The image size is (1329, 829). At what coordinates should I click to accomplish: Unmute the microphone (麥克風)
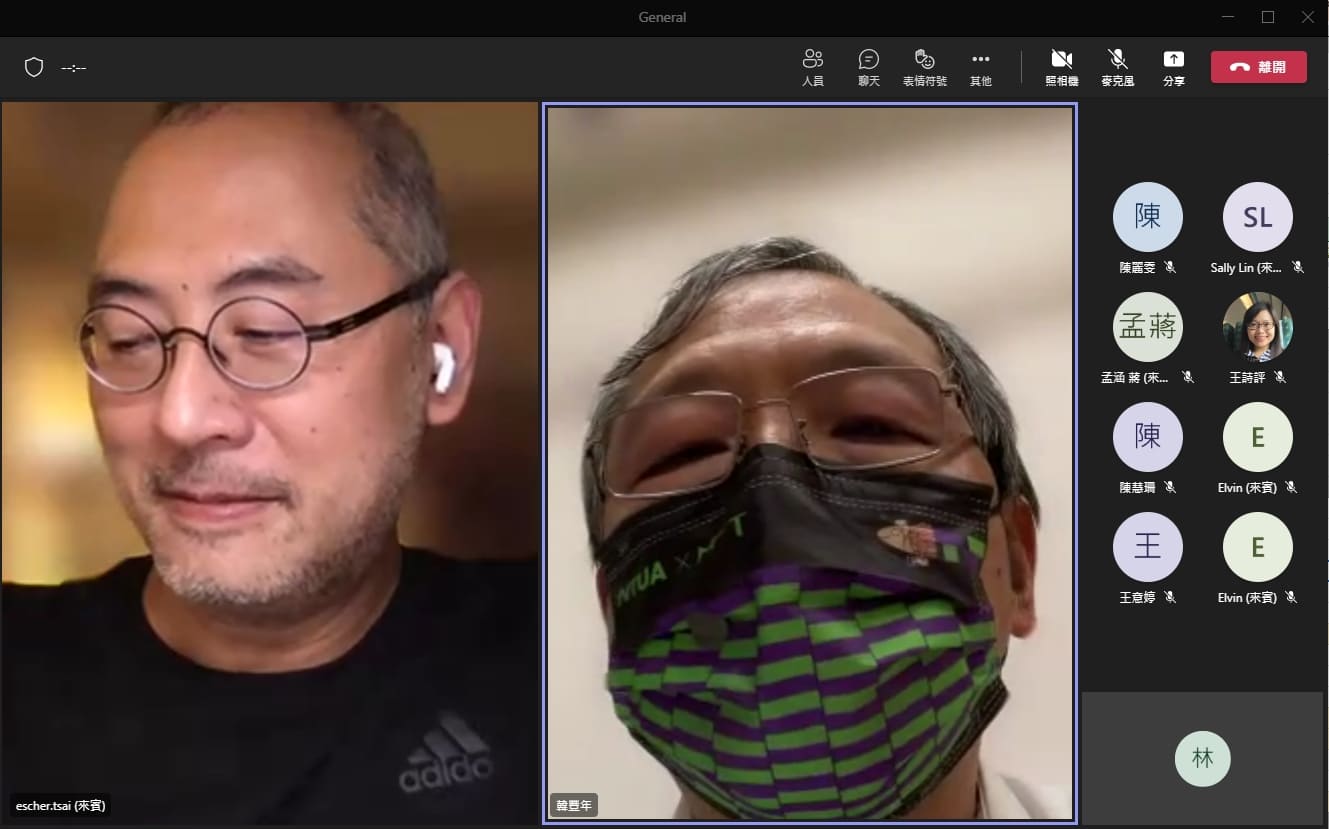click(1117, 67)
